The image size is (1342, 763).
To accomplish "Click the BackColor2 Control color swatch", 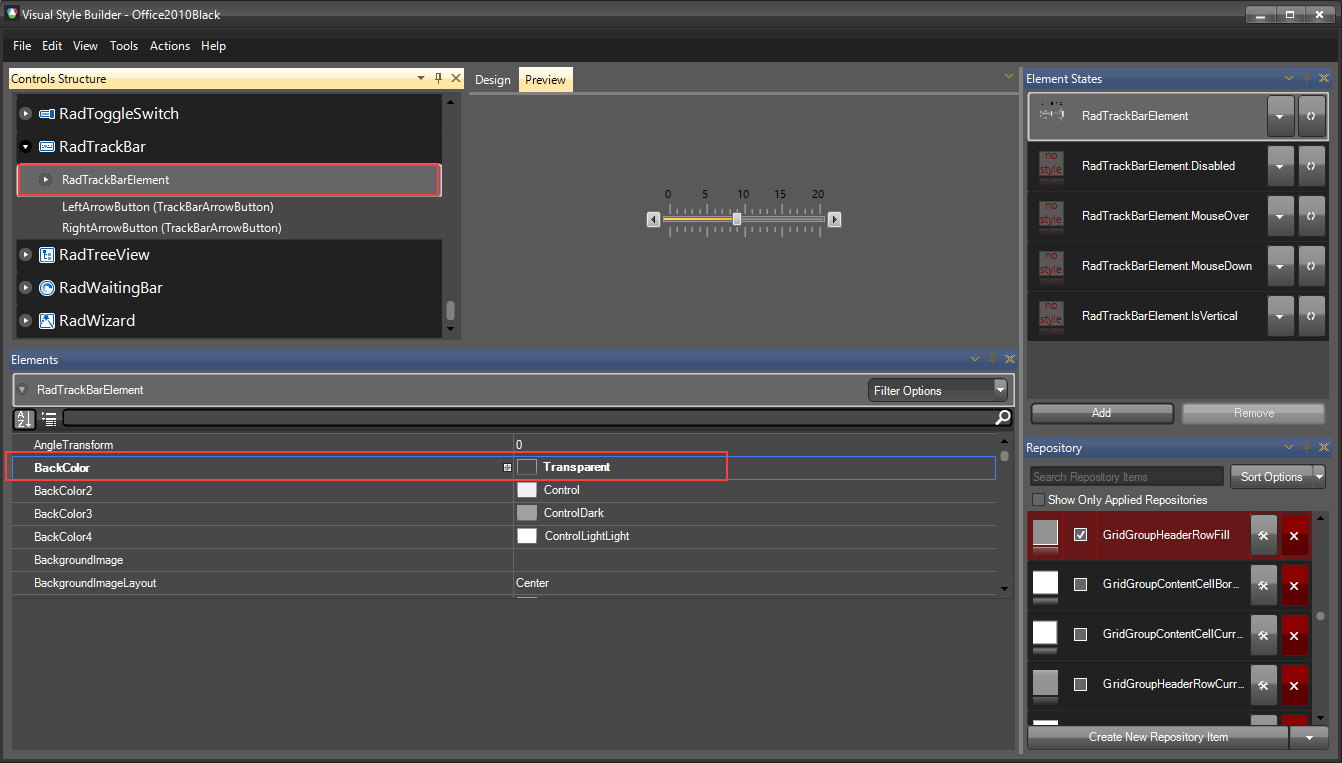I will click(527, 490).
